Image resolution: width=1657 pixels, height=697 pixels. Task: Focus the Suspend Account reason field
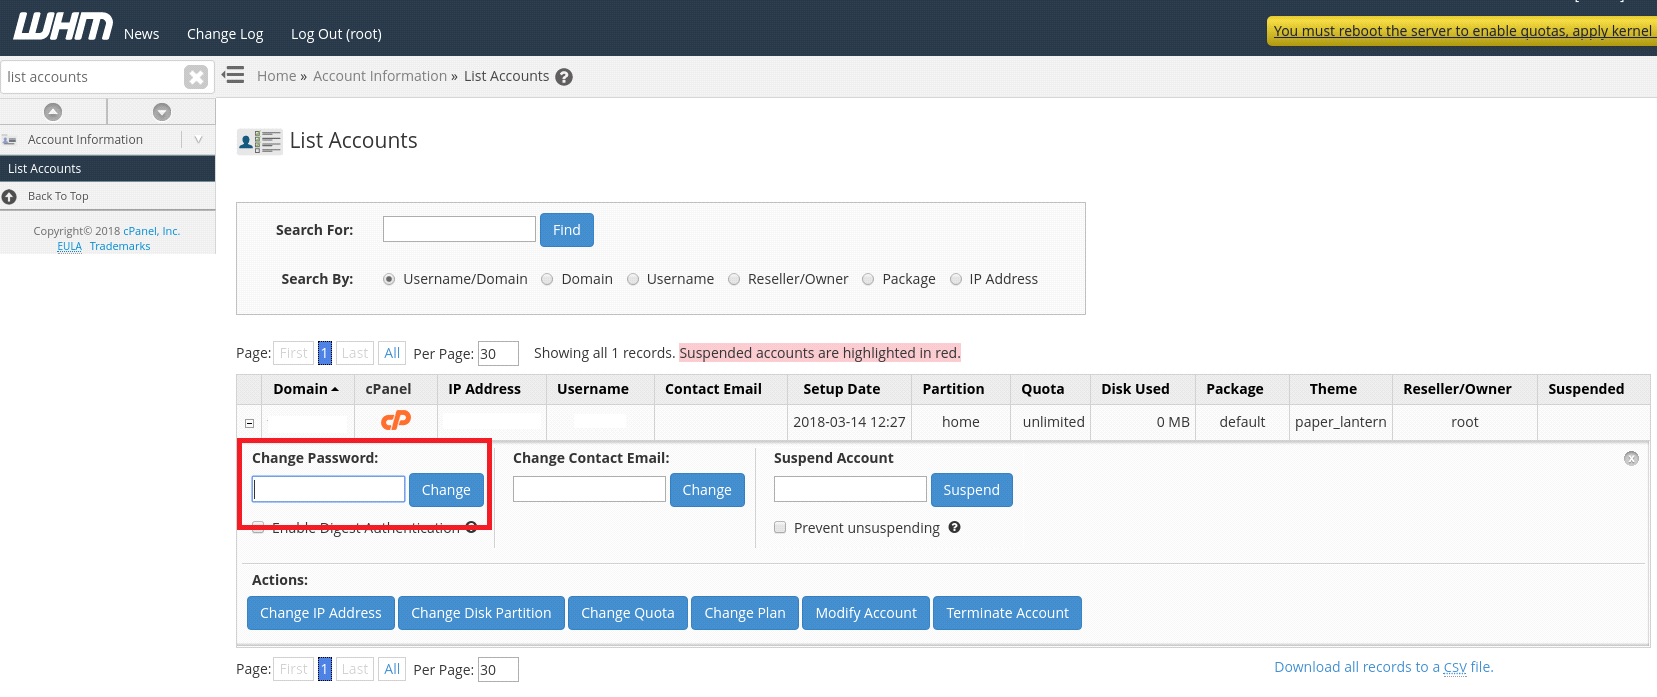850,489
